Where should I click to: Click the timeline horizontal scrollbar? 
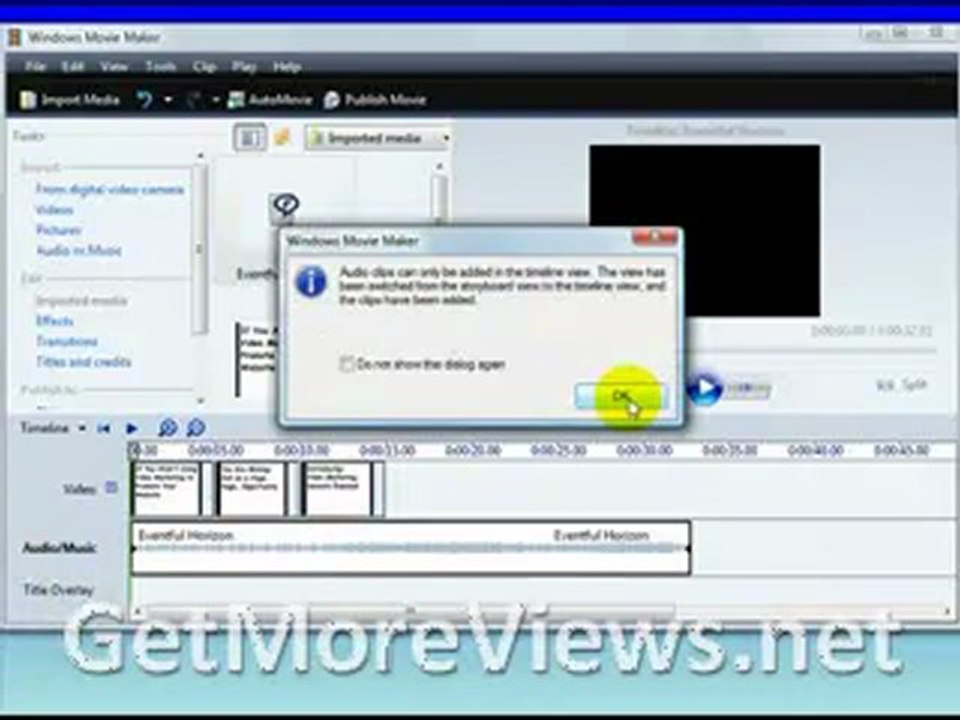tap(410, 610)
